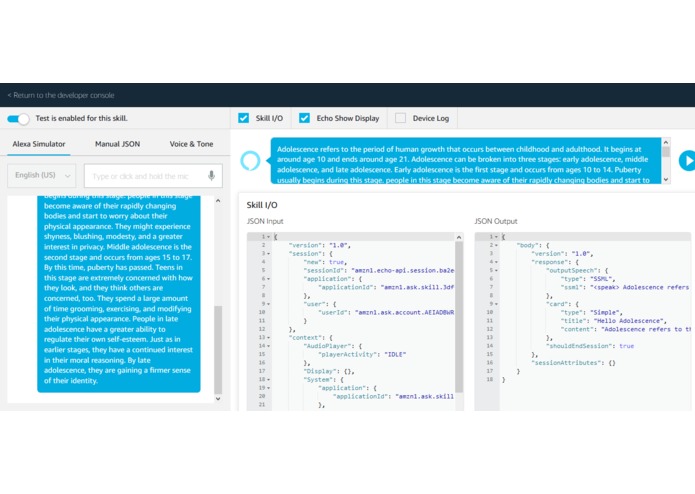
Task: Click chat history scrollbar down arrow
Action: pyautogui.click(x=218, y=398)
